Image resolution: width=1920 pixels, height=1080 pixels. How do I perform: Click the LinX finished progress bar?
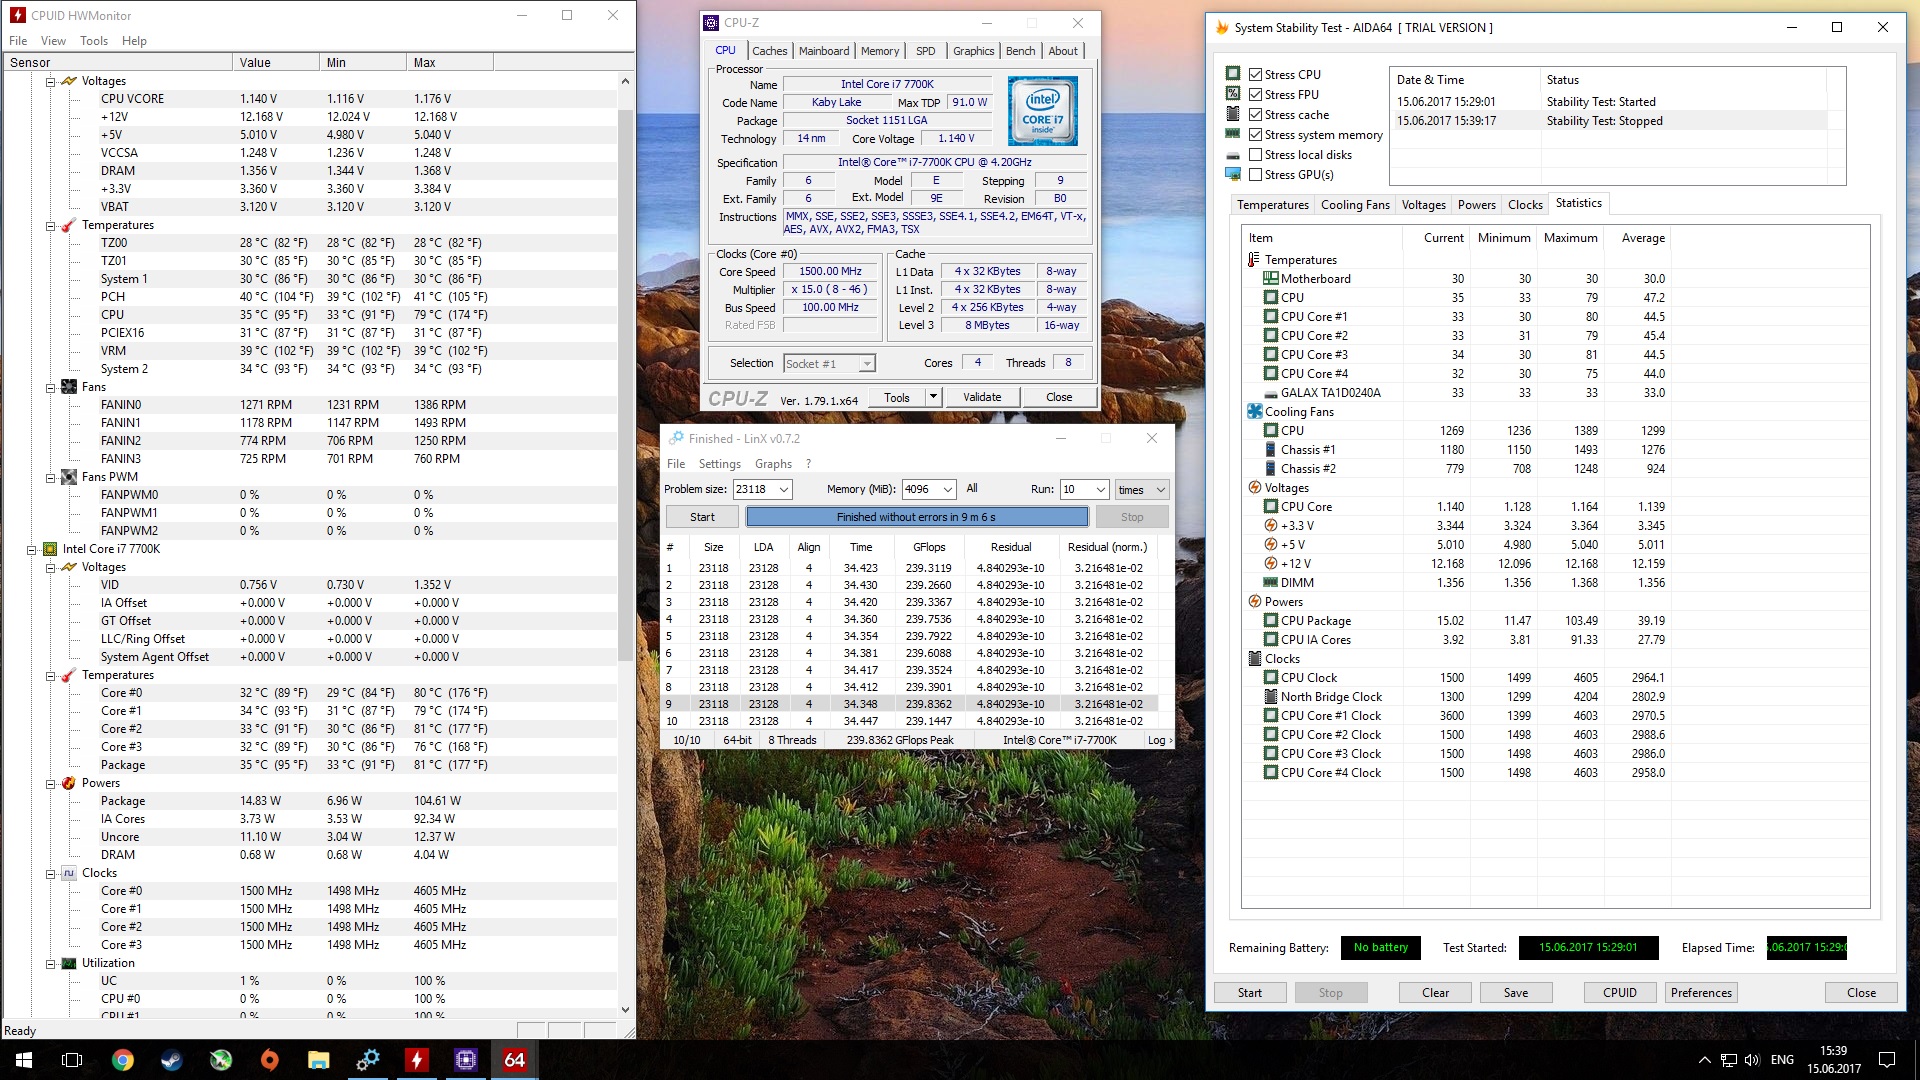tap(916, 517)
